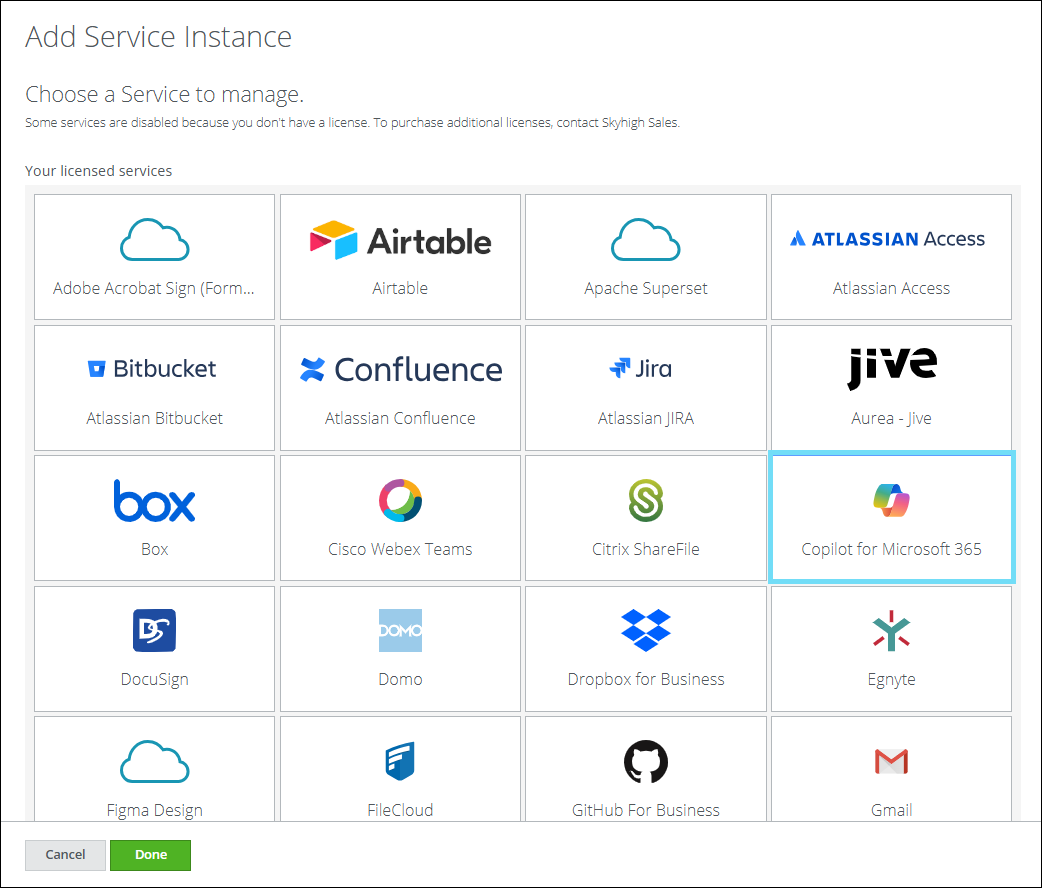The width and height of the screenshot is (1042, 888).
Task: Select the Atlassian Access logo
Action: [x=887, y=239]
